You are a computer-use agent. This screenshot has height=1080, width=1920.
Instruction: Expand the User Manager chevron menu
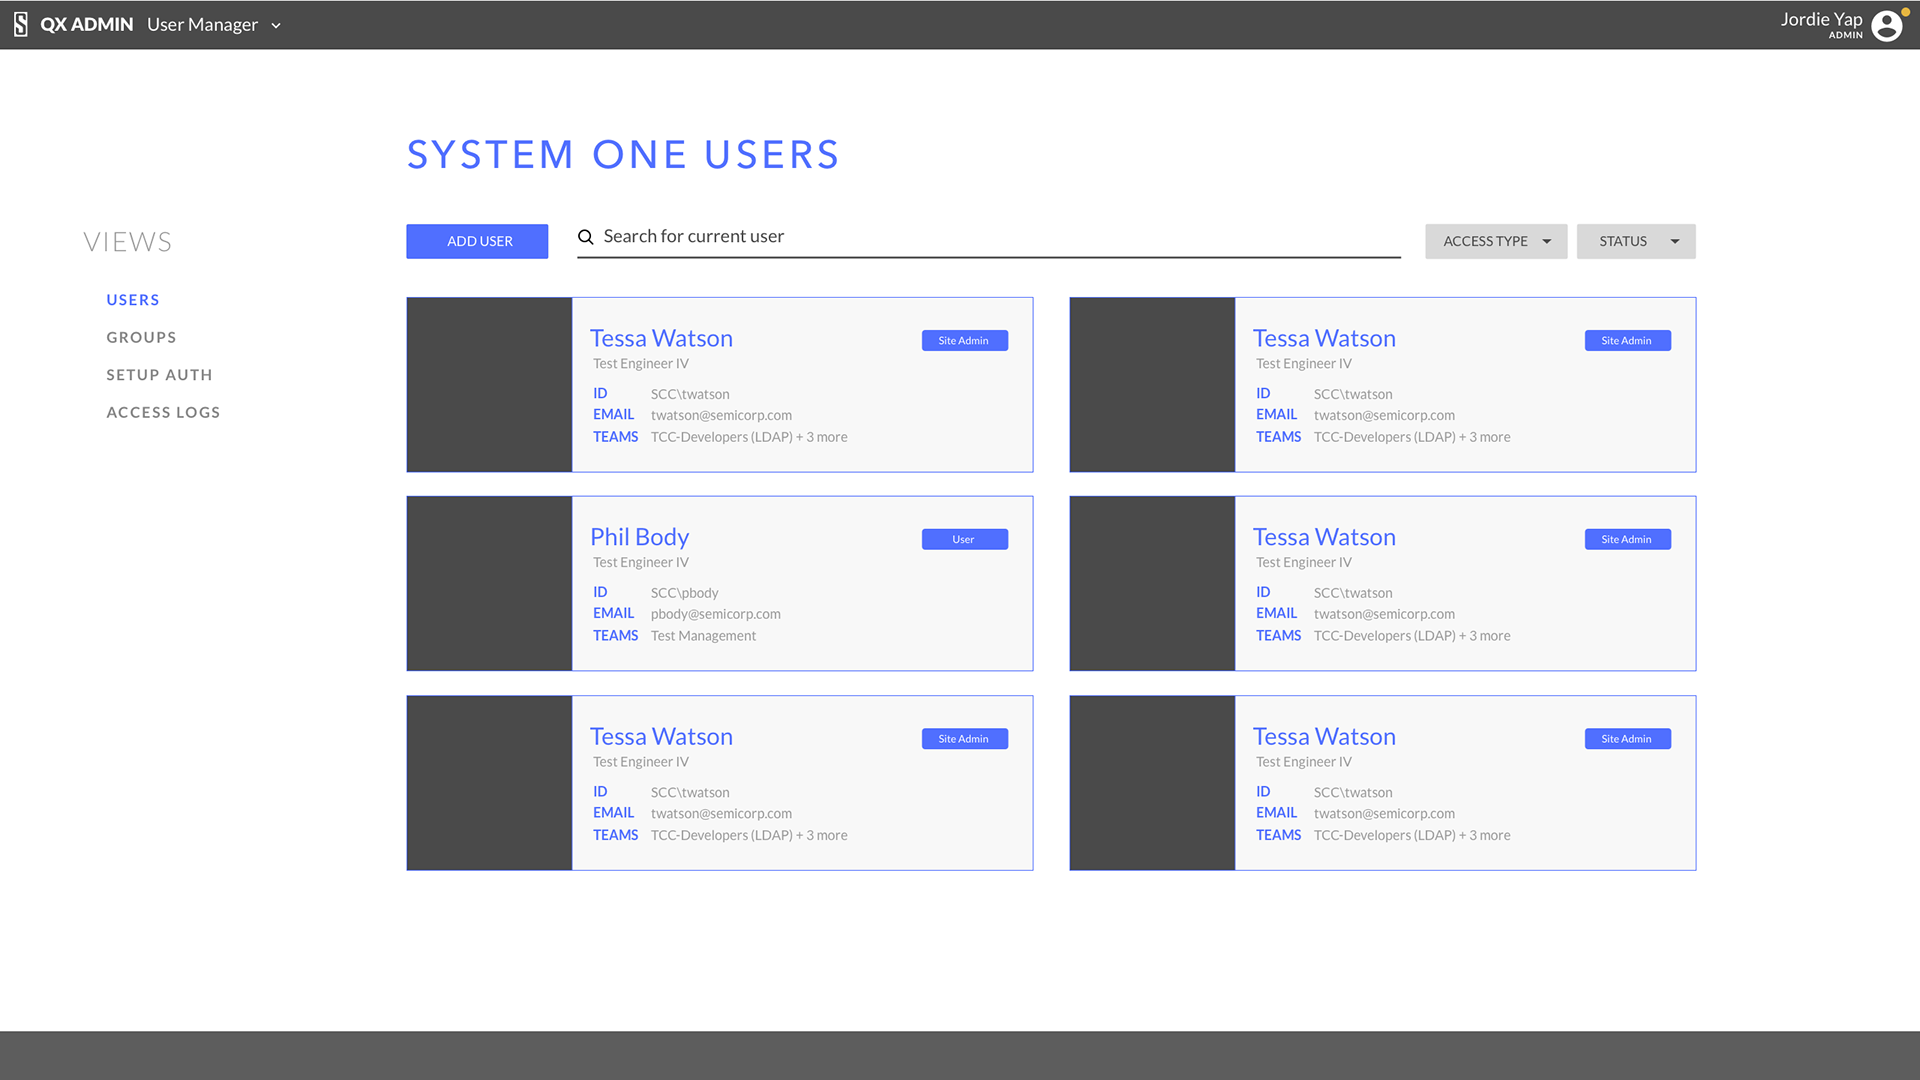point(276,25)
